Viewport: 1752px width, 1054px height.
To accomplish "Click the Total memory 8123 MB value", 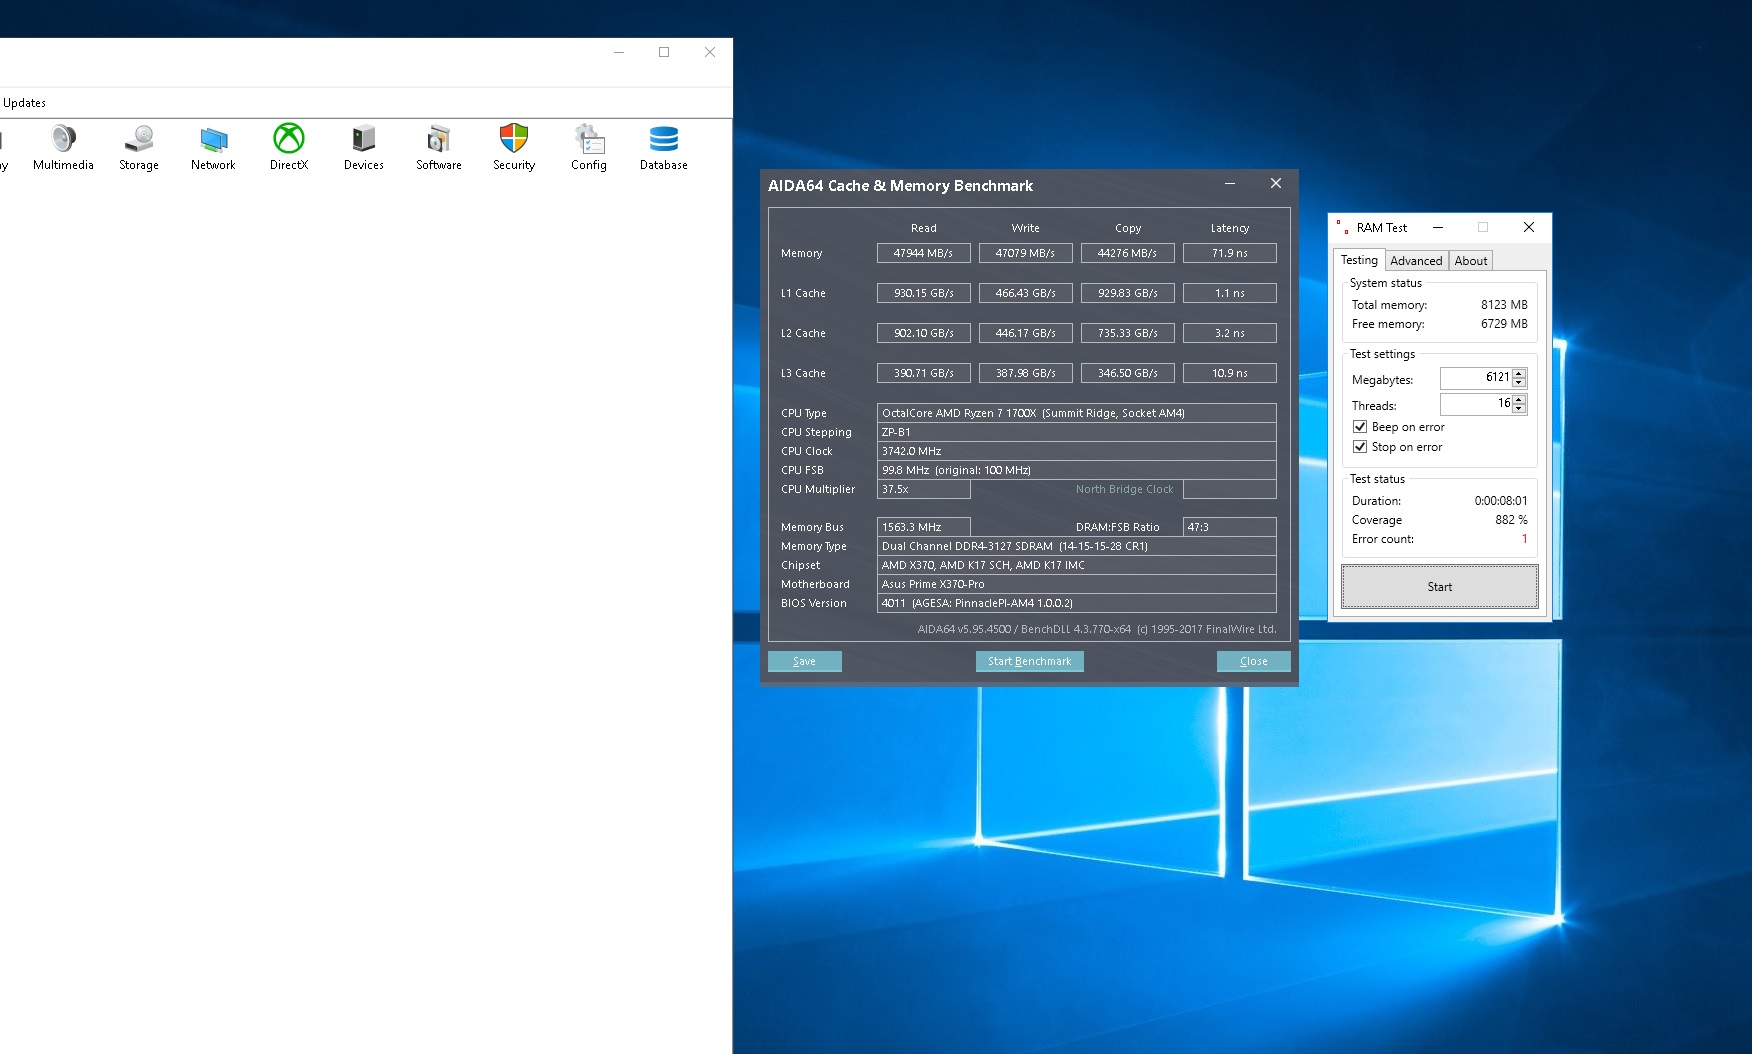I will [1504, 305].
